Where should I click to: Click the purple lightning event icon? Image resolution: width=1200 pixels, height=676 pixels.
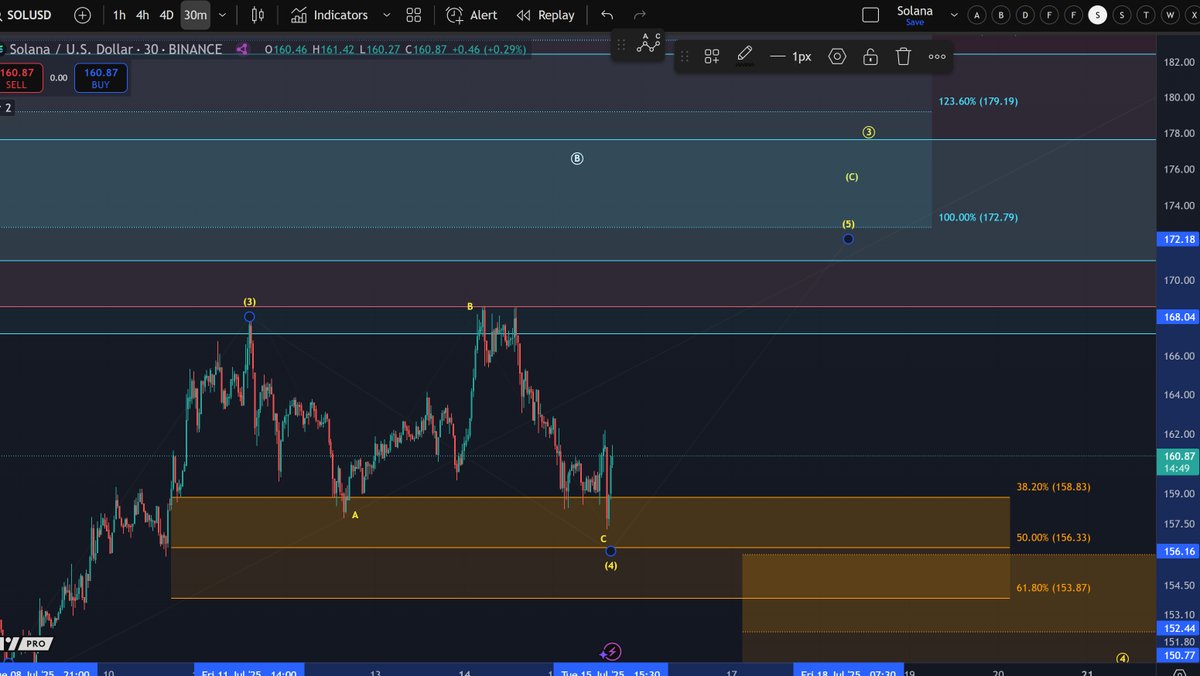tap(612, 652)
